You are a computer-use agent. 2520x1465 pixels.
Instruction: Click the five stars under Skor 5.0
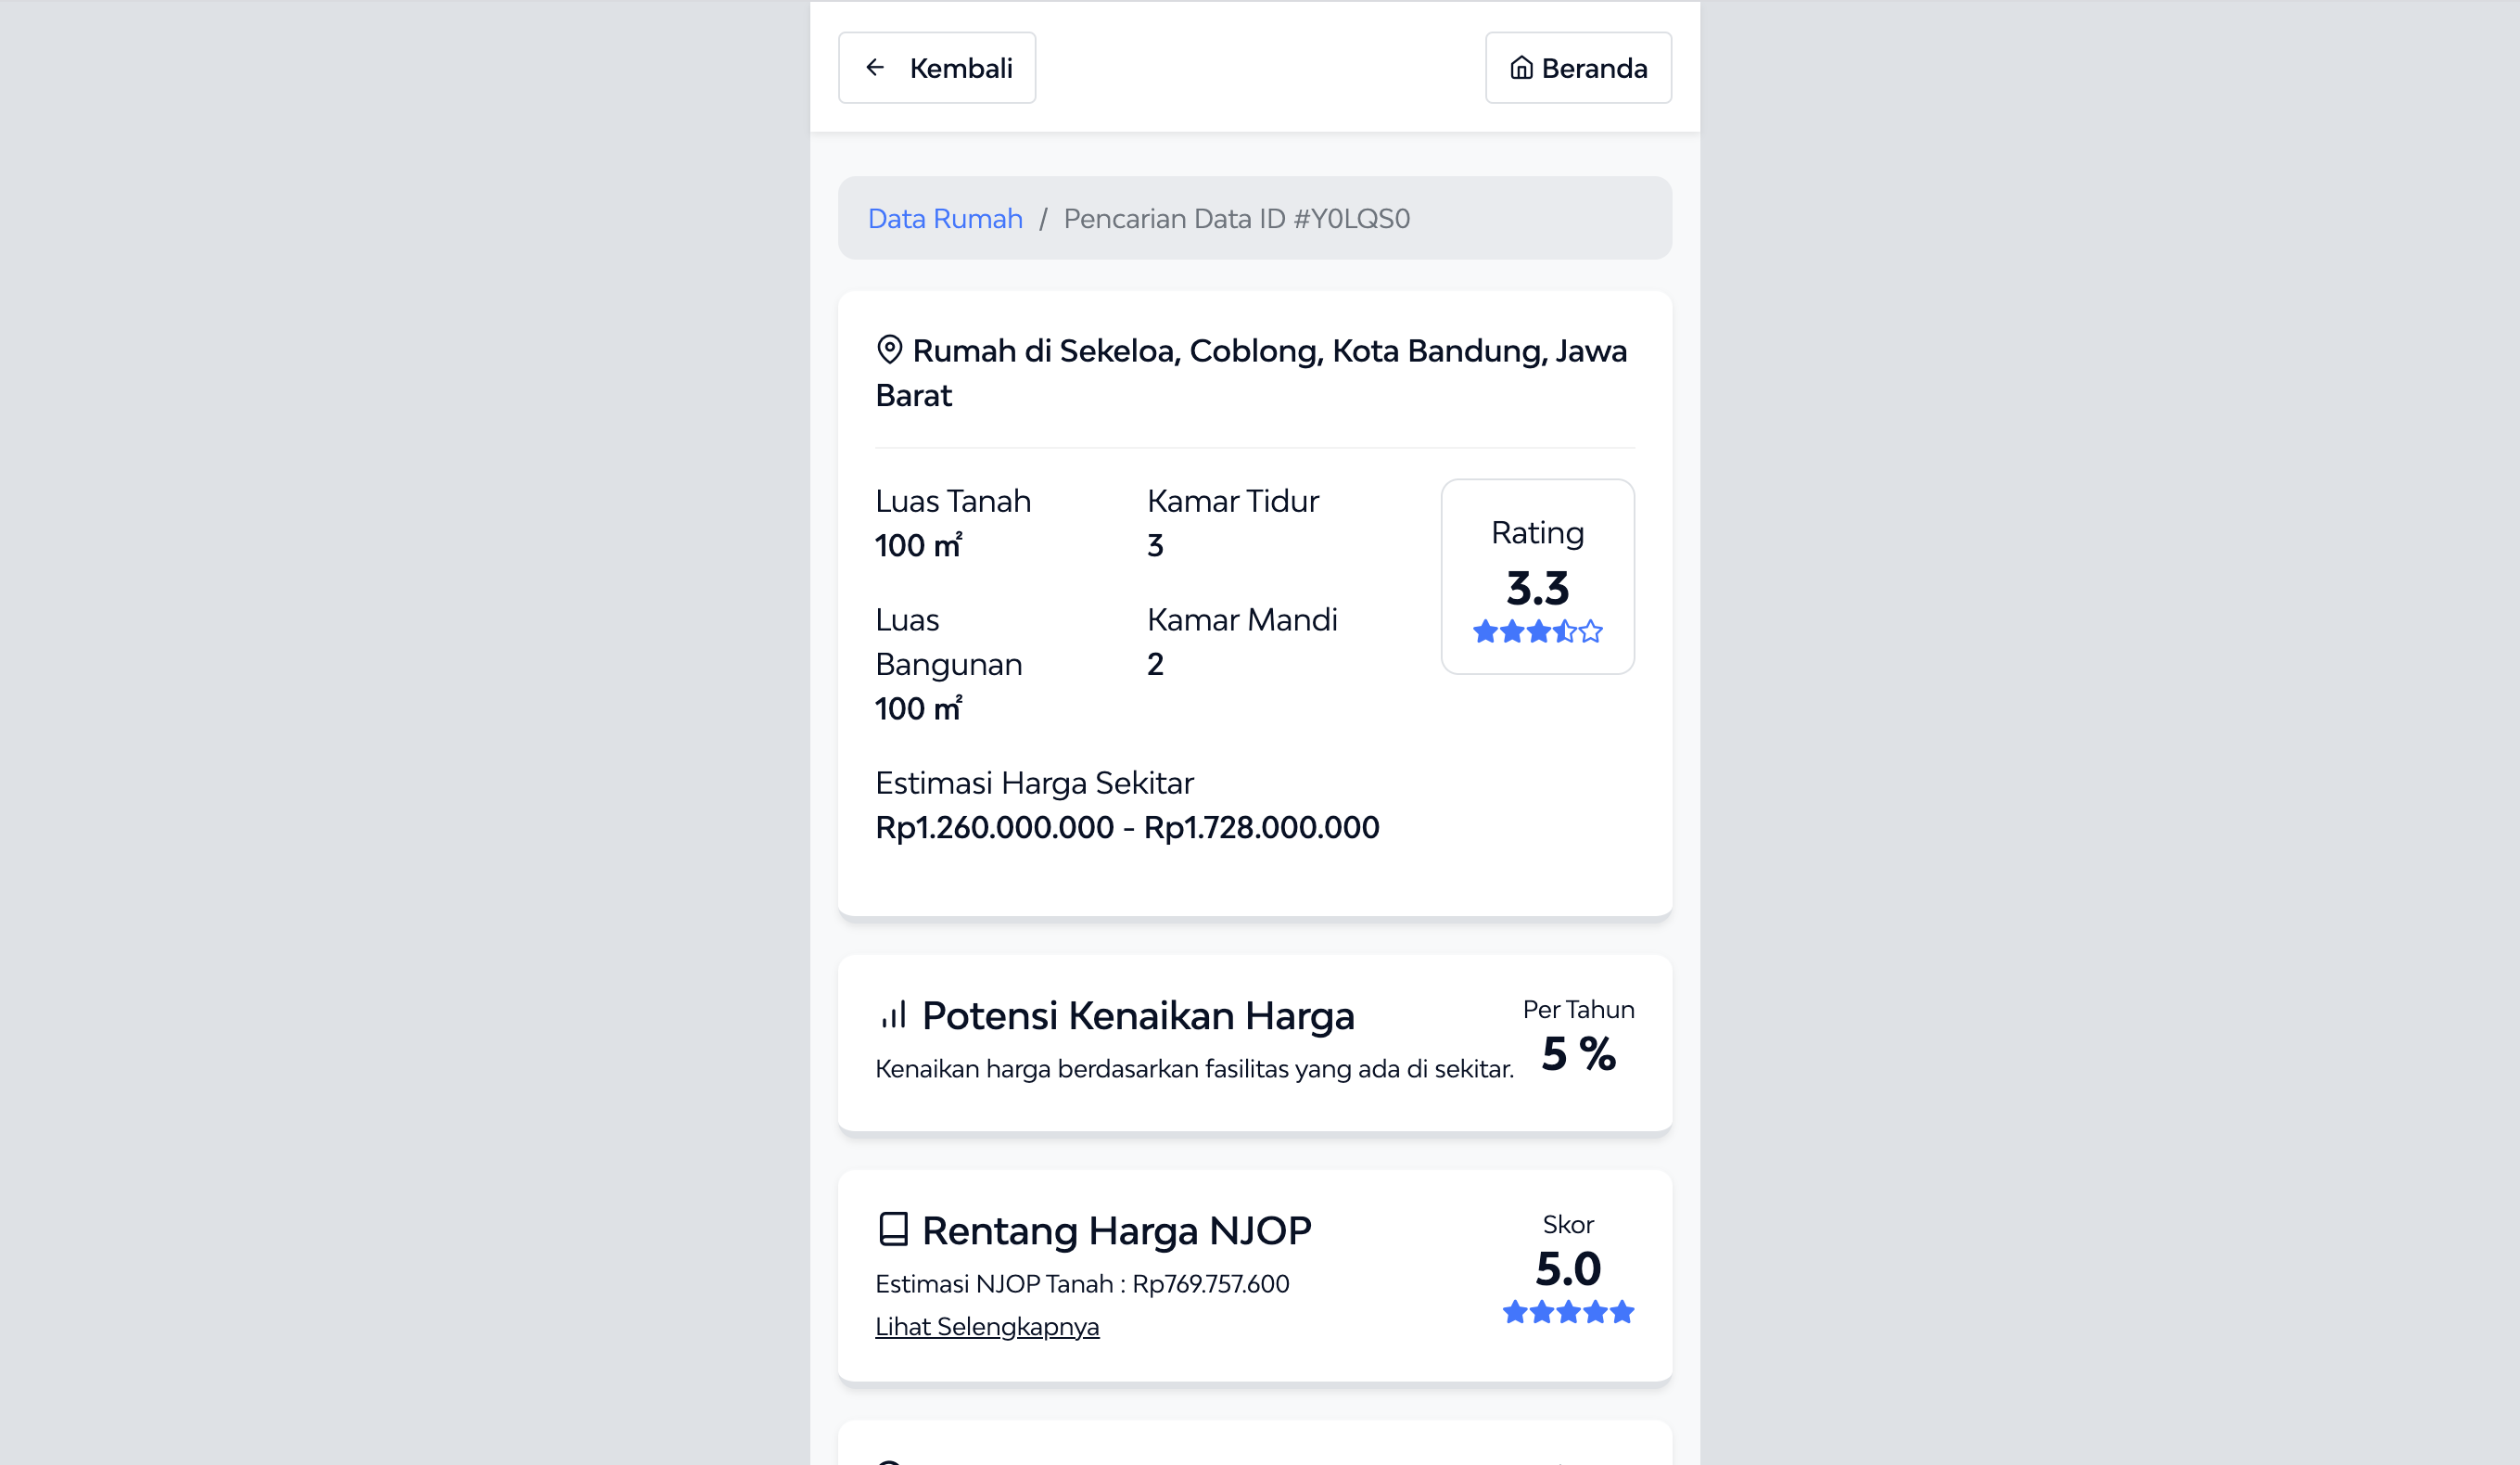(1568, 1311)
